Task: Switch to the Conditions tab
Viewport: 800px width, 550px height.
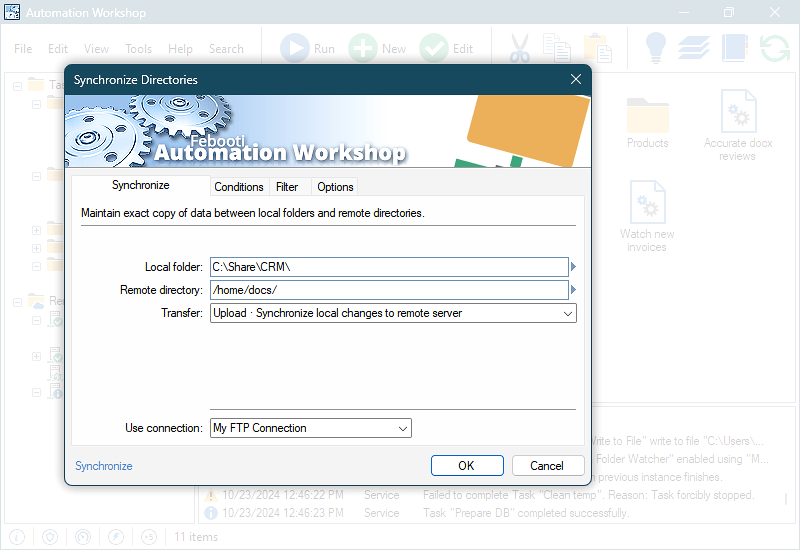Action: point(239,187)
